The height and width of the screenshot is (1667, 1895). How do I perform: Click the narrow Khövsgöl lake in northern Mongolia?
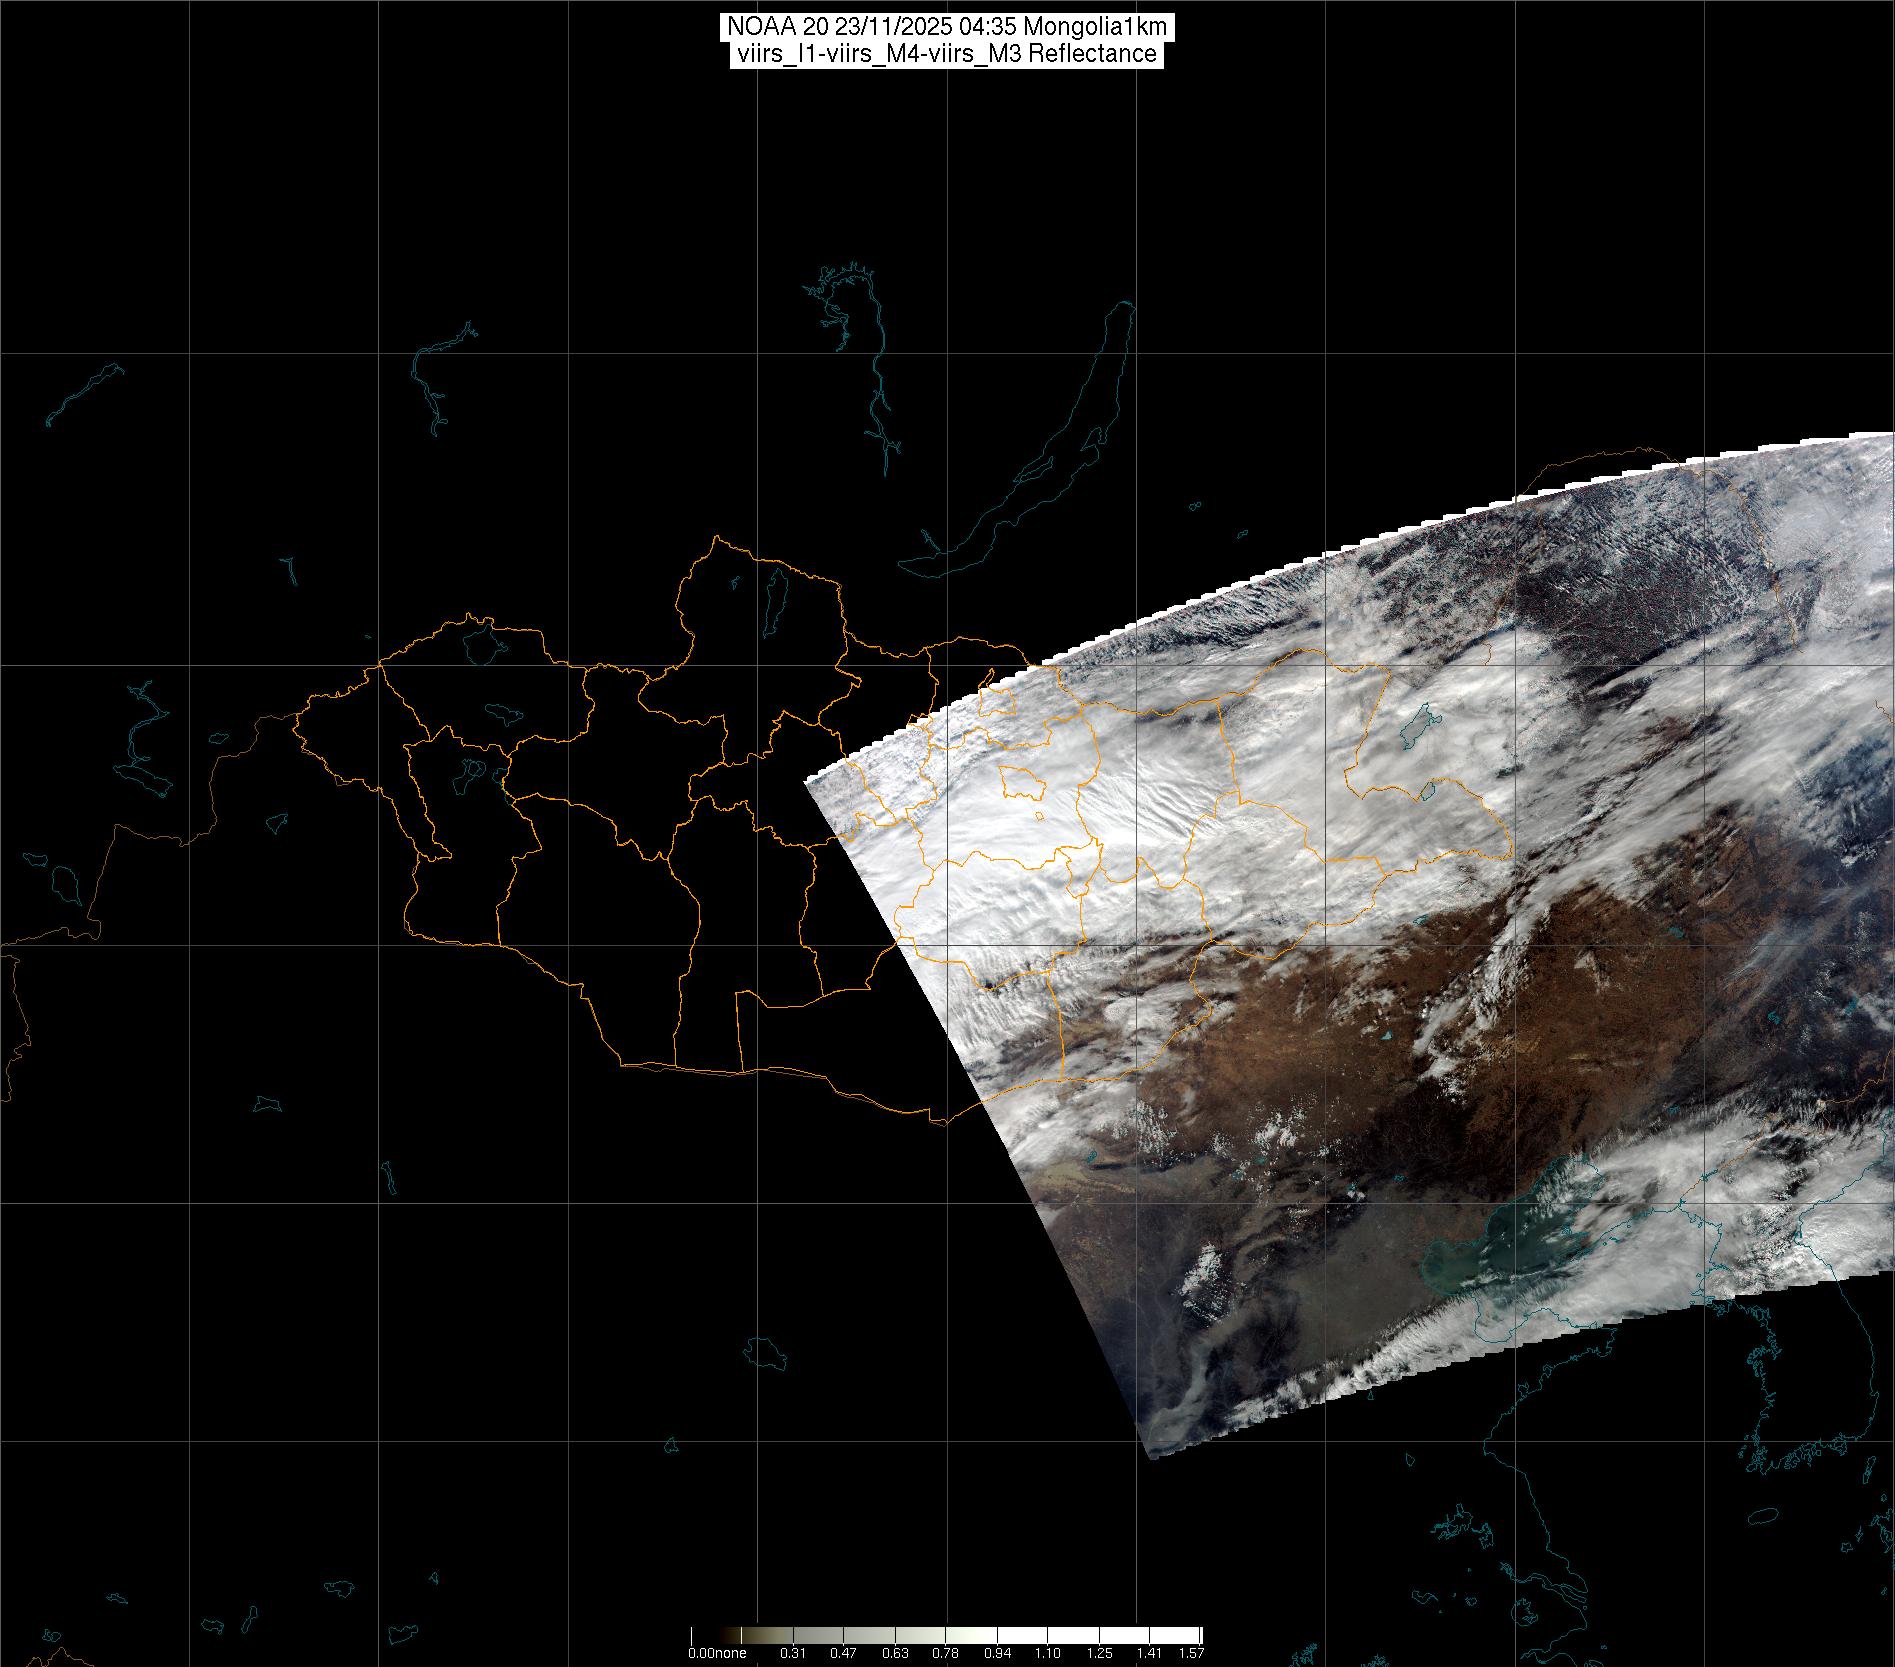[x=773, y=597]
